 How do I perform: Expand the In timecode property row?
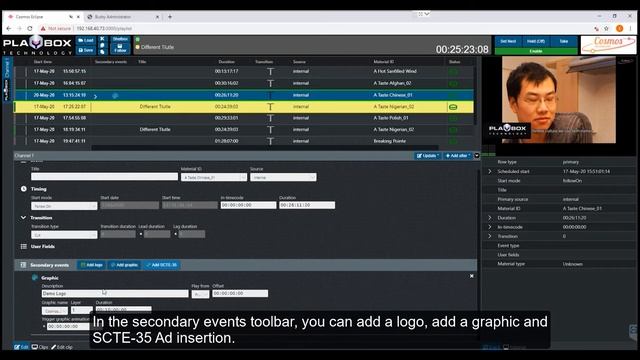coord(490,227)
